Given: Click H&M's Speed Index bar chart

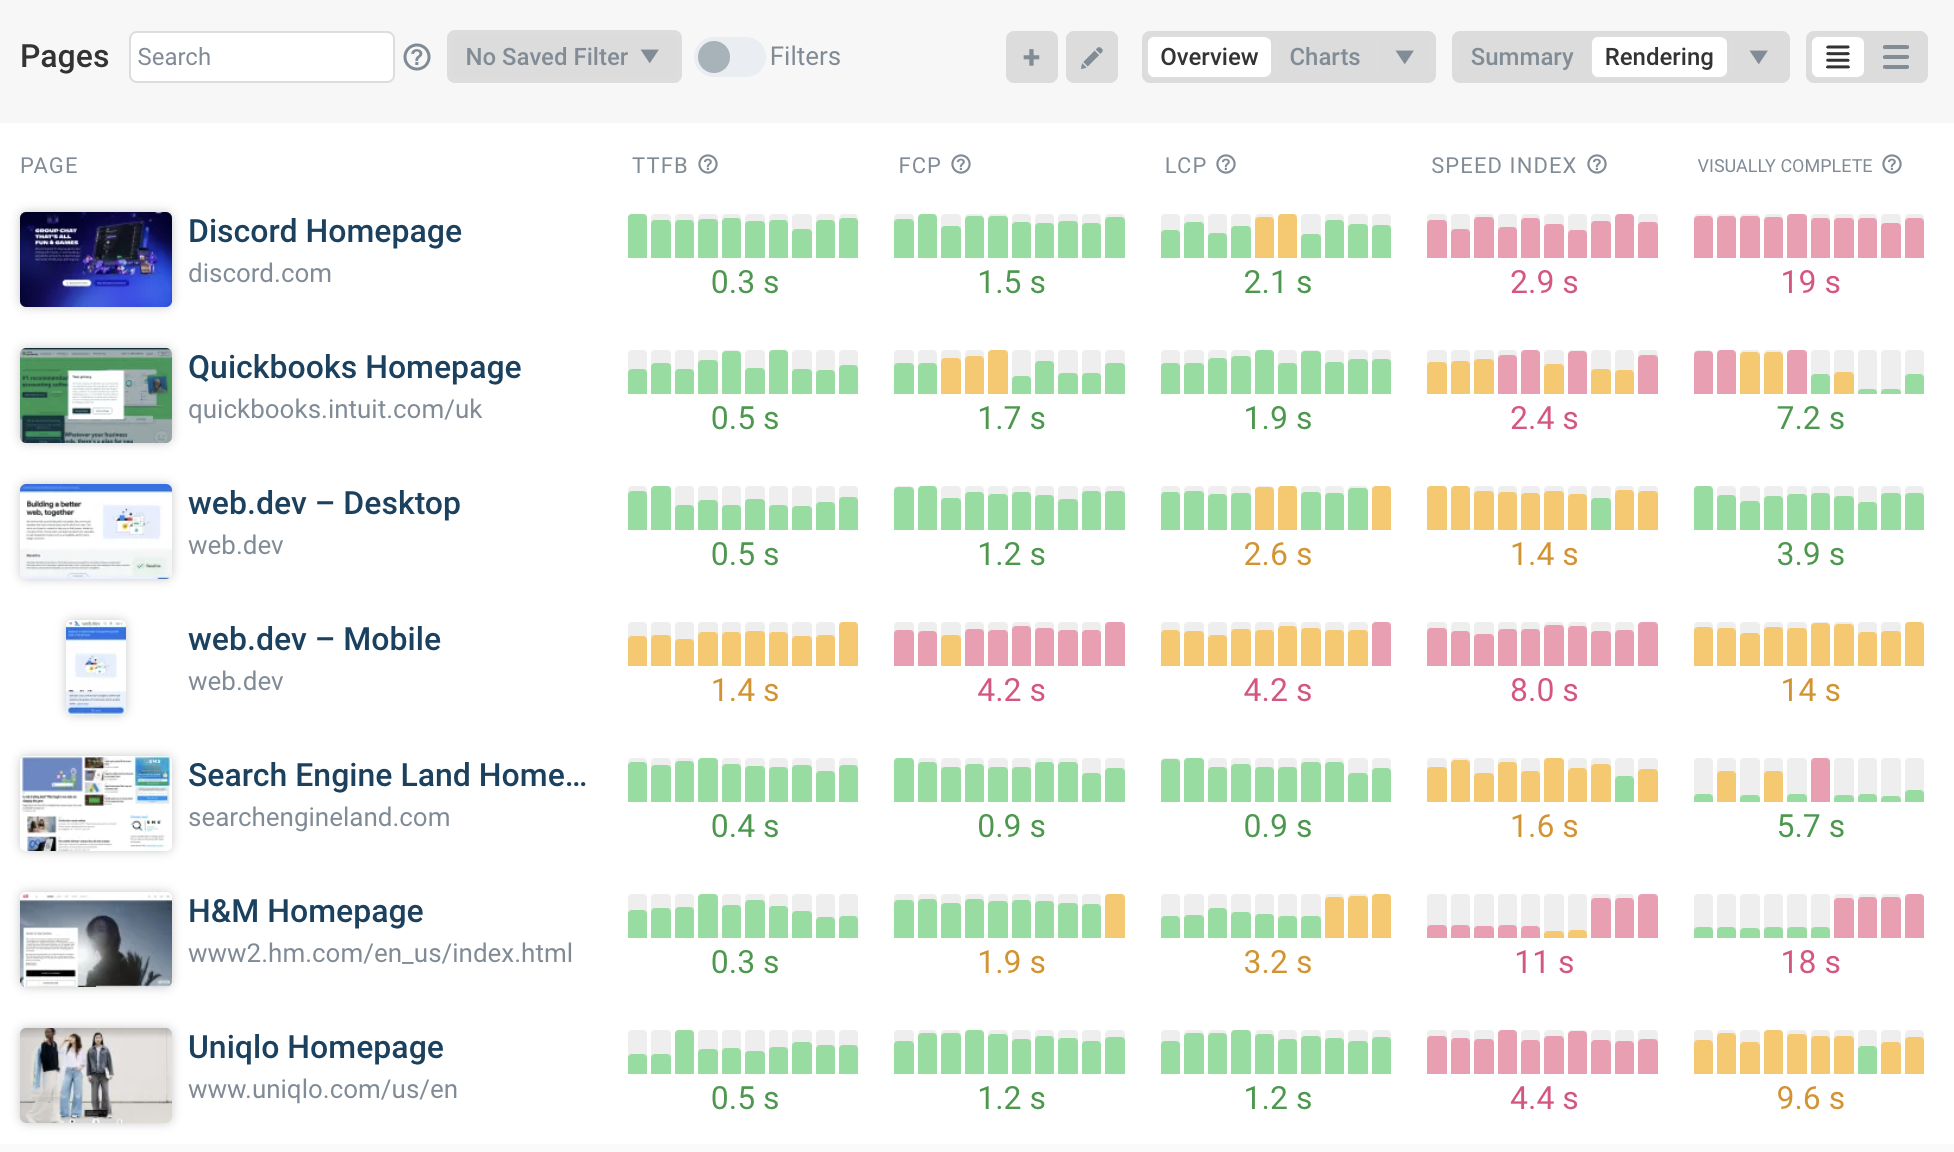Looking at the screenshot, I should (1542, 916).
